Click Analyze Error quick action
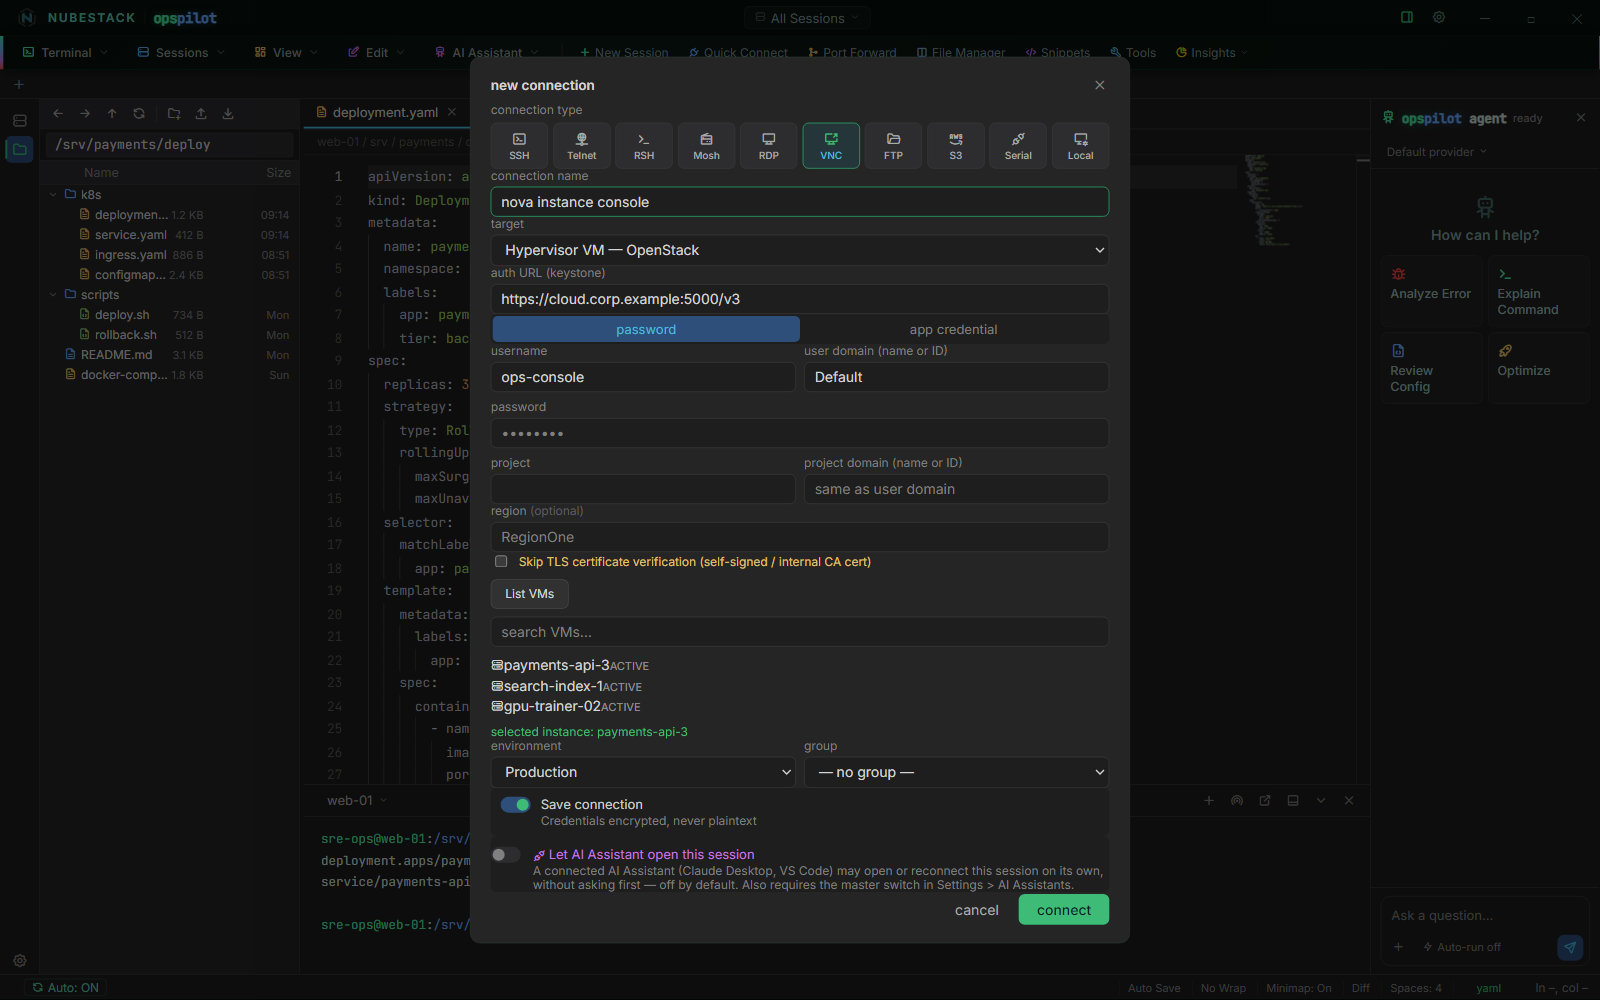Screen dimensions: 1600x1000 (1431, 288)
